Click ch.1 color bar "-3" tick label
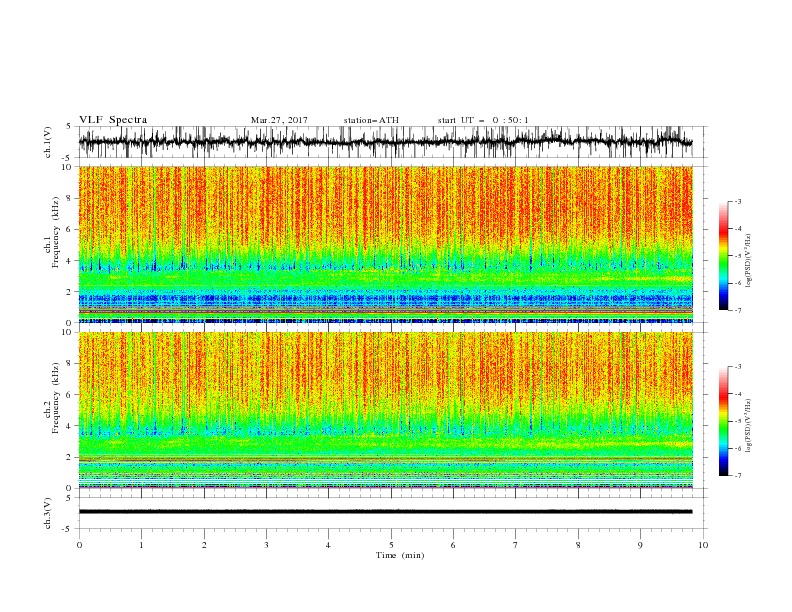 pyautogui.click(x=737, y=201)
